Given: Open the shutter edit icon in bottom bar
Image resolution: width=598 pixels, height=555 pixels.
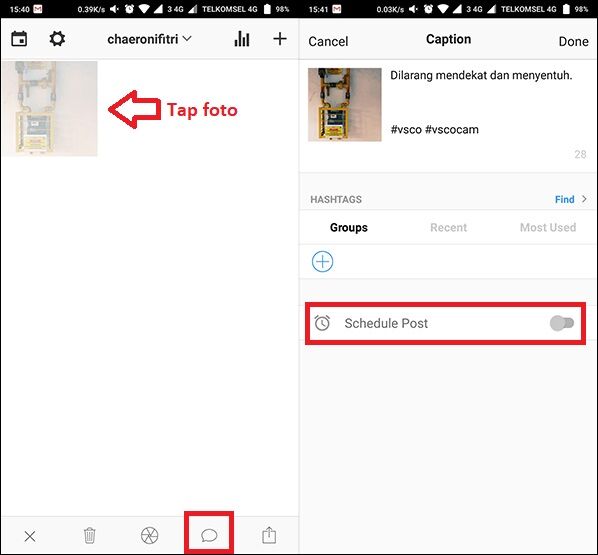Looking at the screenshot, I should tap(150, 536).
